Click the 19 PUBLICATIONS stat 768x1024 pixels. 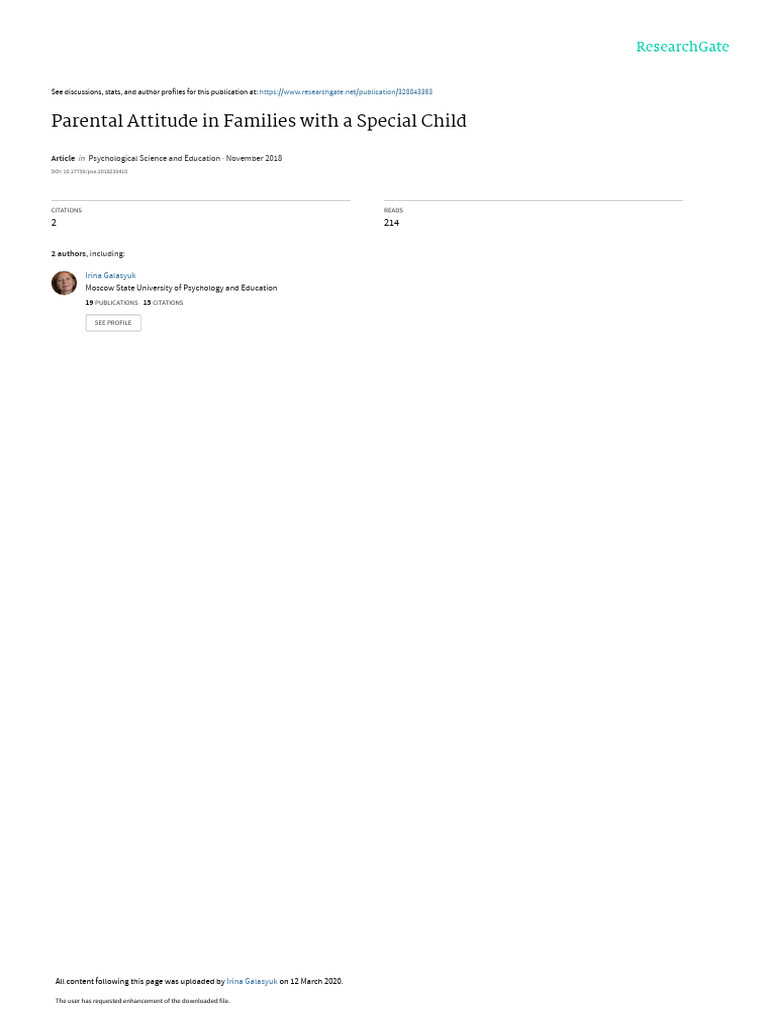click(x=112, y=303)
